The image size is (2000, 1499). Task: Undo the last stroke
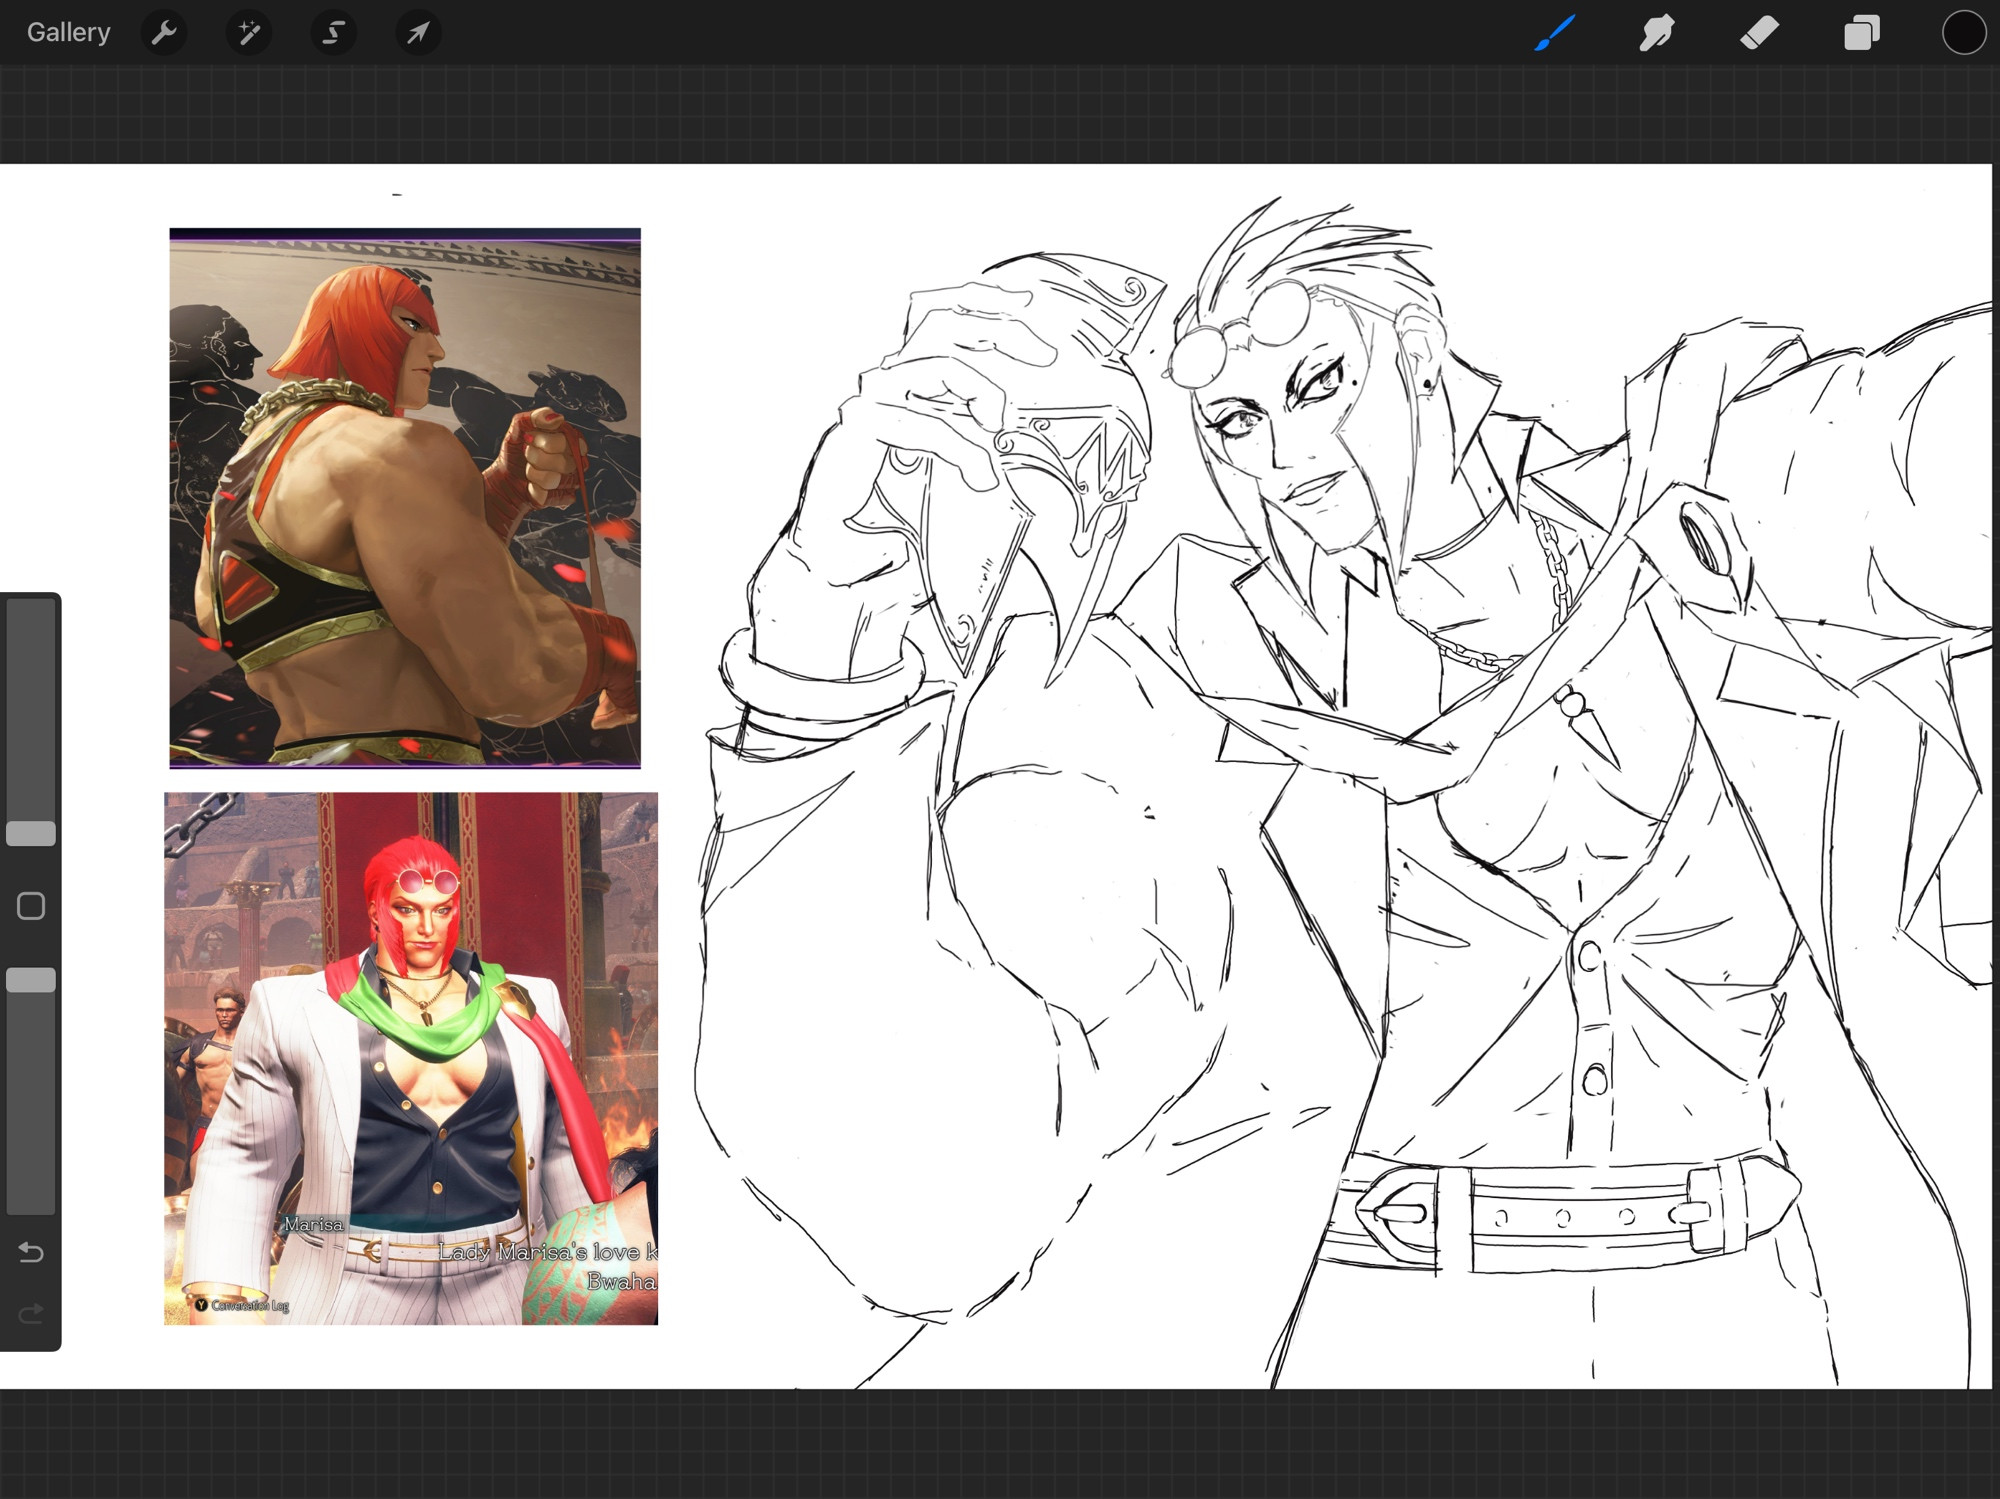click(x=31, y=1252)
